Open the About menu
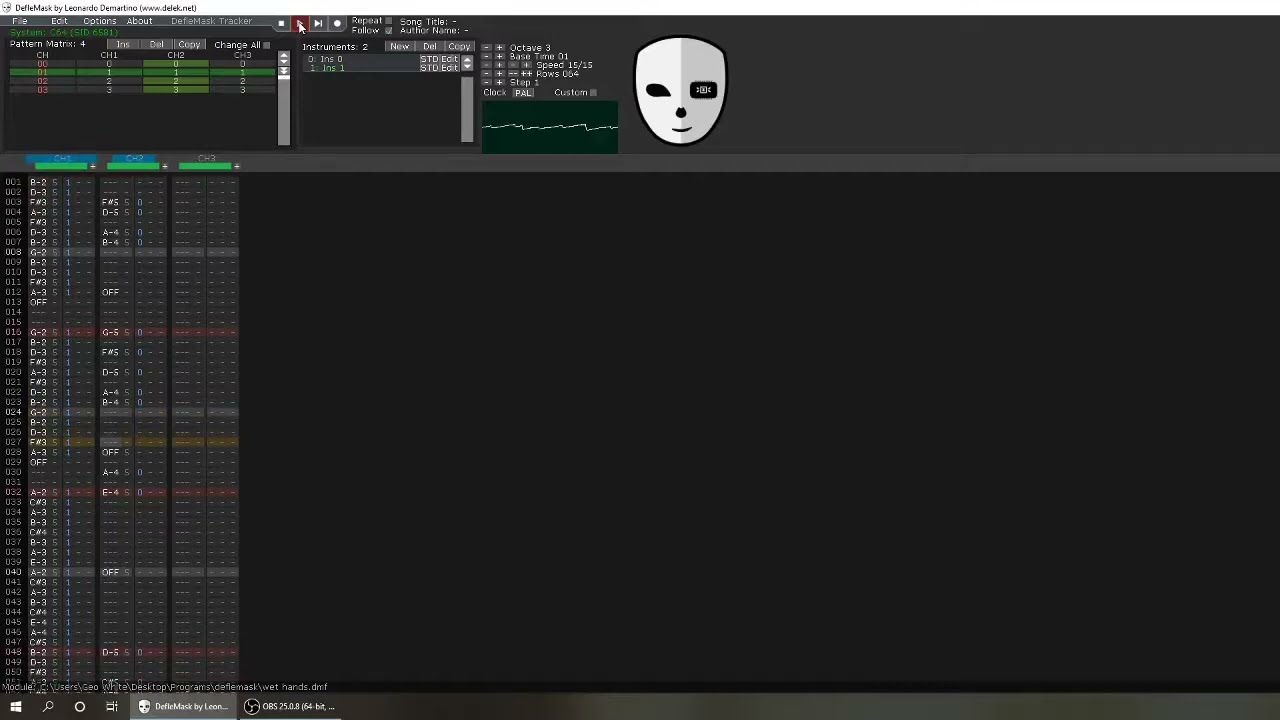 (x=140, y=21)
